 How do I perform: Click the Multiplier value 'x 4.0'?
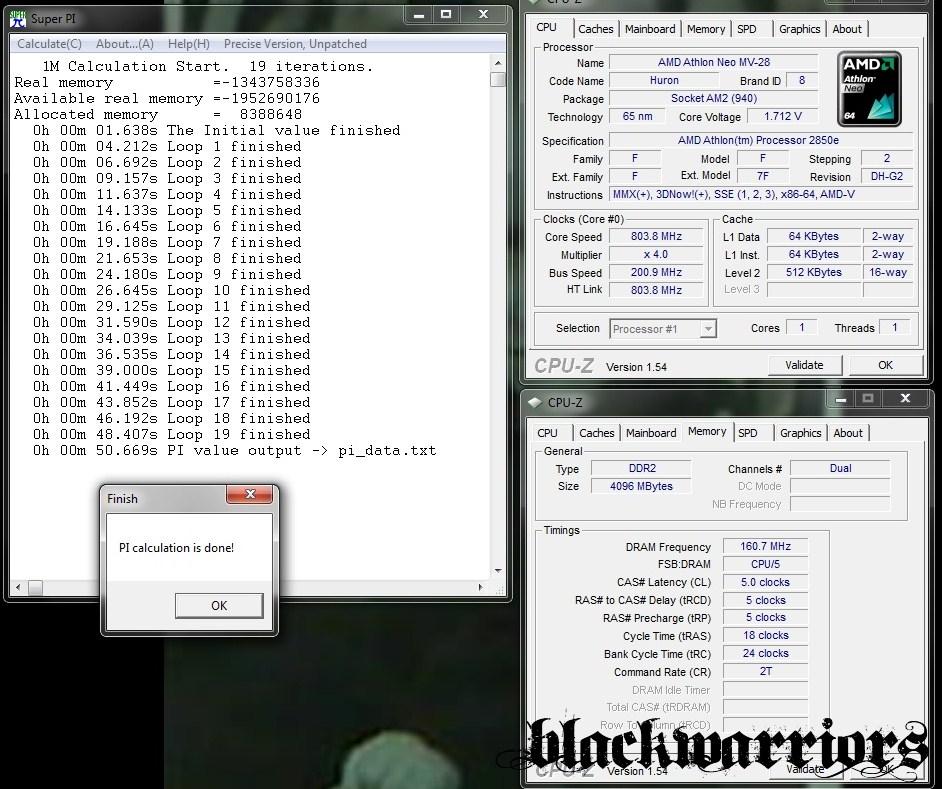tap(656, 254)
